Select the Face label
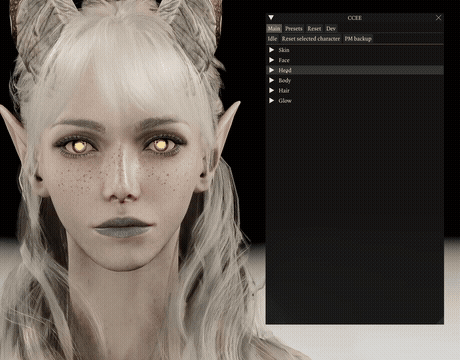 [284, 60]
